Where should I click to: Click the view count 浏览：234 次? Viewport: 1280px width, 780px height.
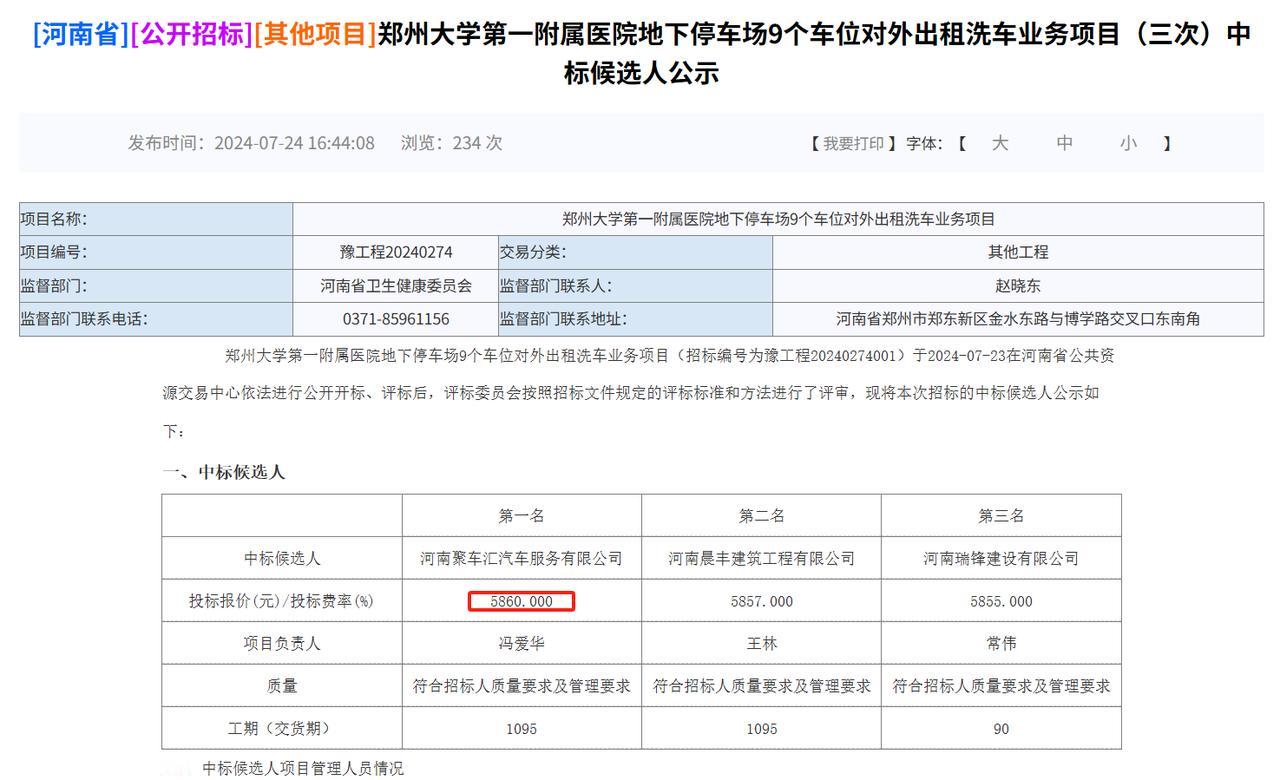pyautogui.click(x=451, y=143)
